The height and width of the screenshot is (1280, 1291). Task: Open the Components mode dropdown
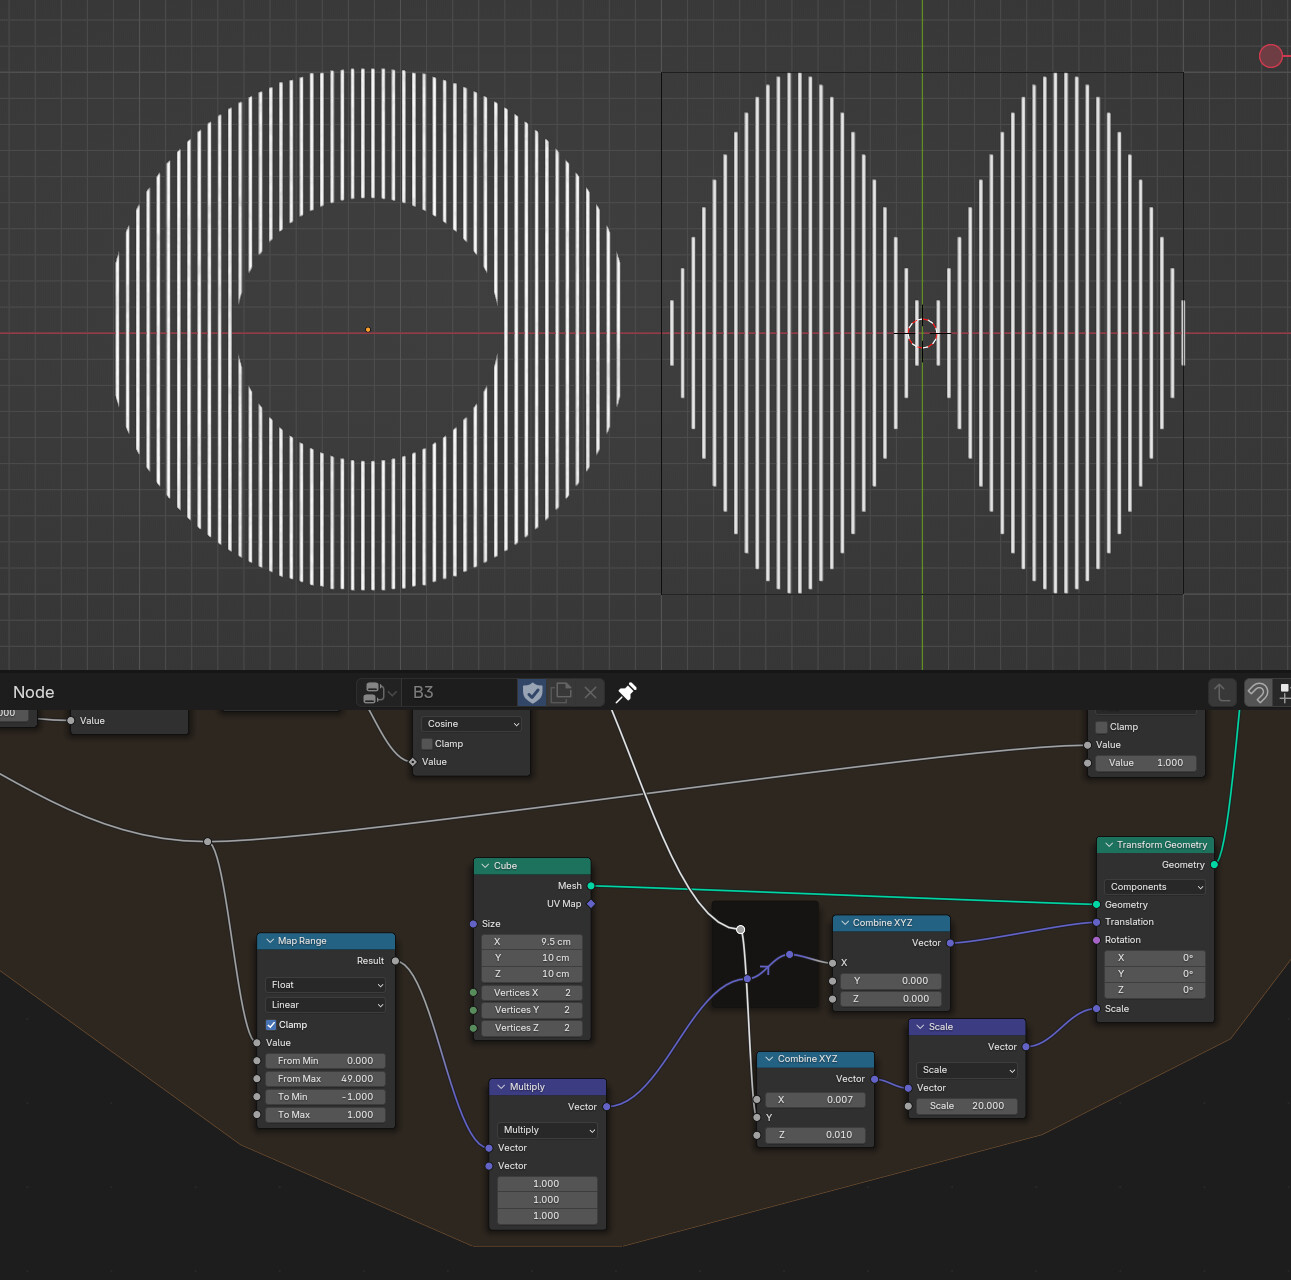tap(1155, 887)
